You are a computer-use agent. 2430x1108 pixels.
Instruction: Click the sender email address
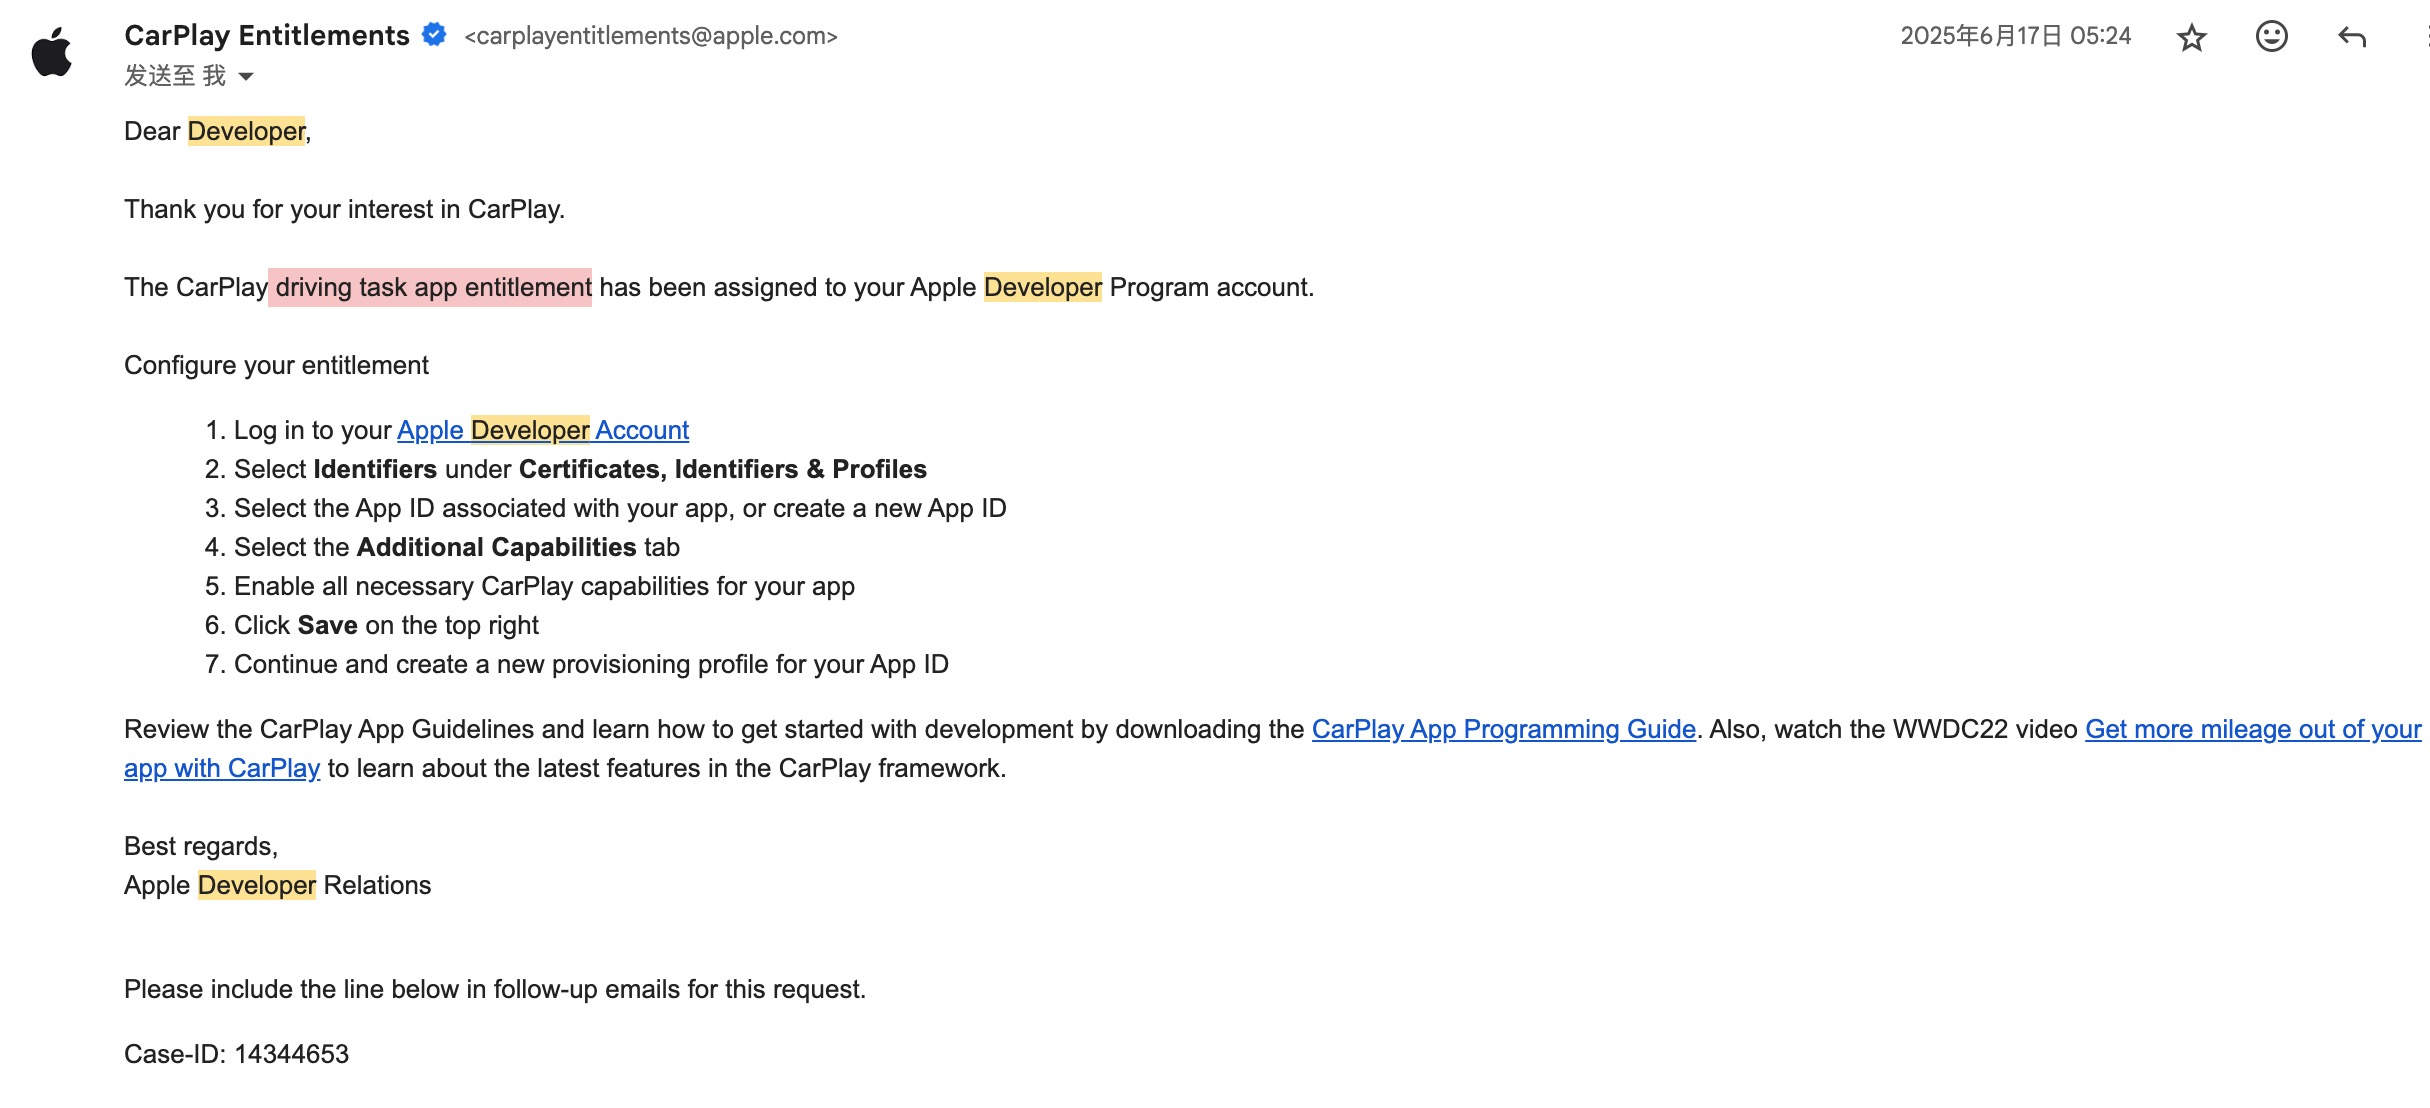tap(650, 36)
